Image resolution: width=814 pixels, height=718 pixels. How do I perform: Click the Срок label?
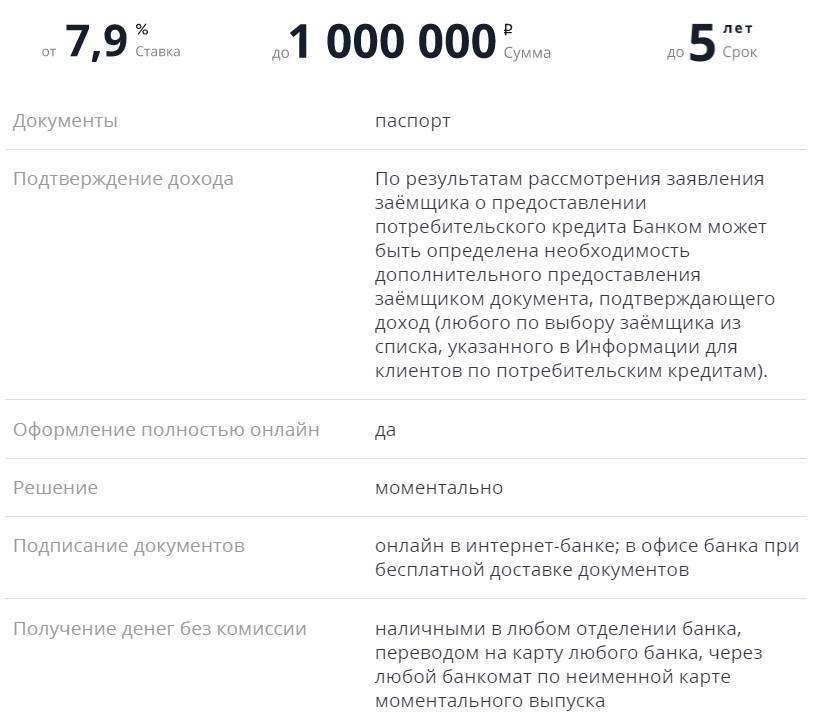pos(740,52)
